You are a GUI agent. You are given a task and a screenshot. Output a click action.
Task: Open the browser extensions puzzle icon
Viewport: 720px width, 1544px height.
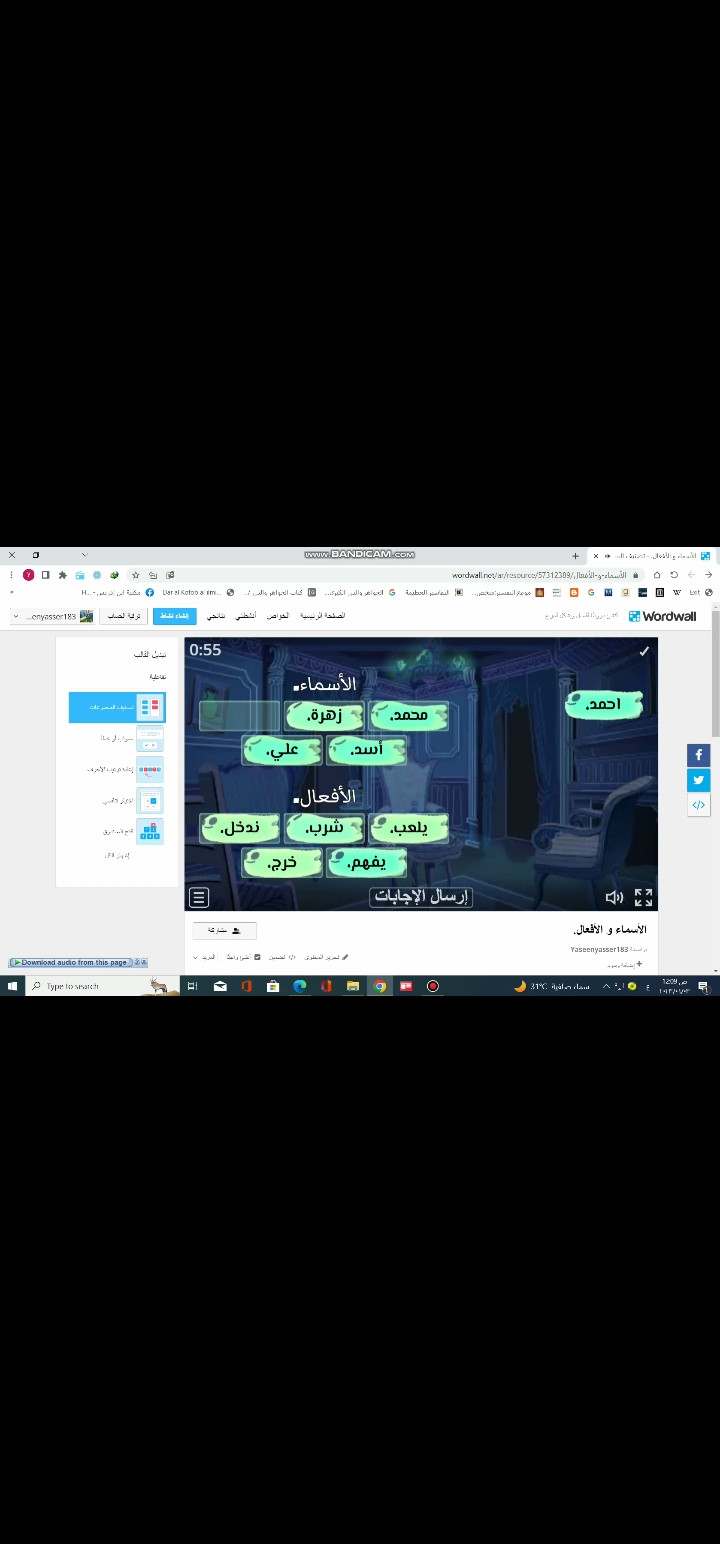pyautogui.click(x=62, y=575)
